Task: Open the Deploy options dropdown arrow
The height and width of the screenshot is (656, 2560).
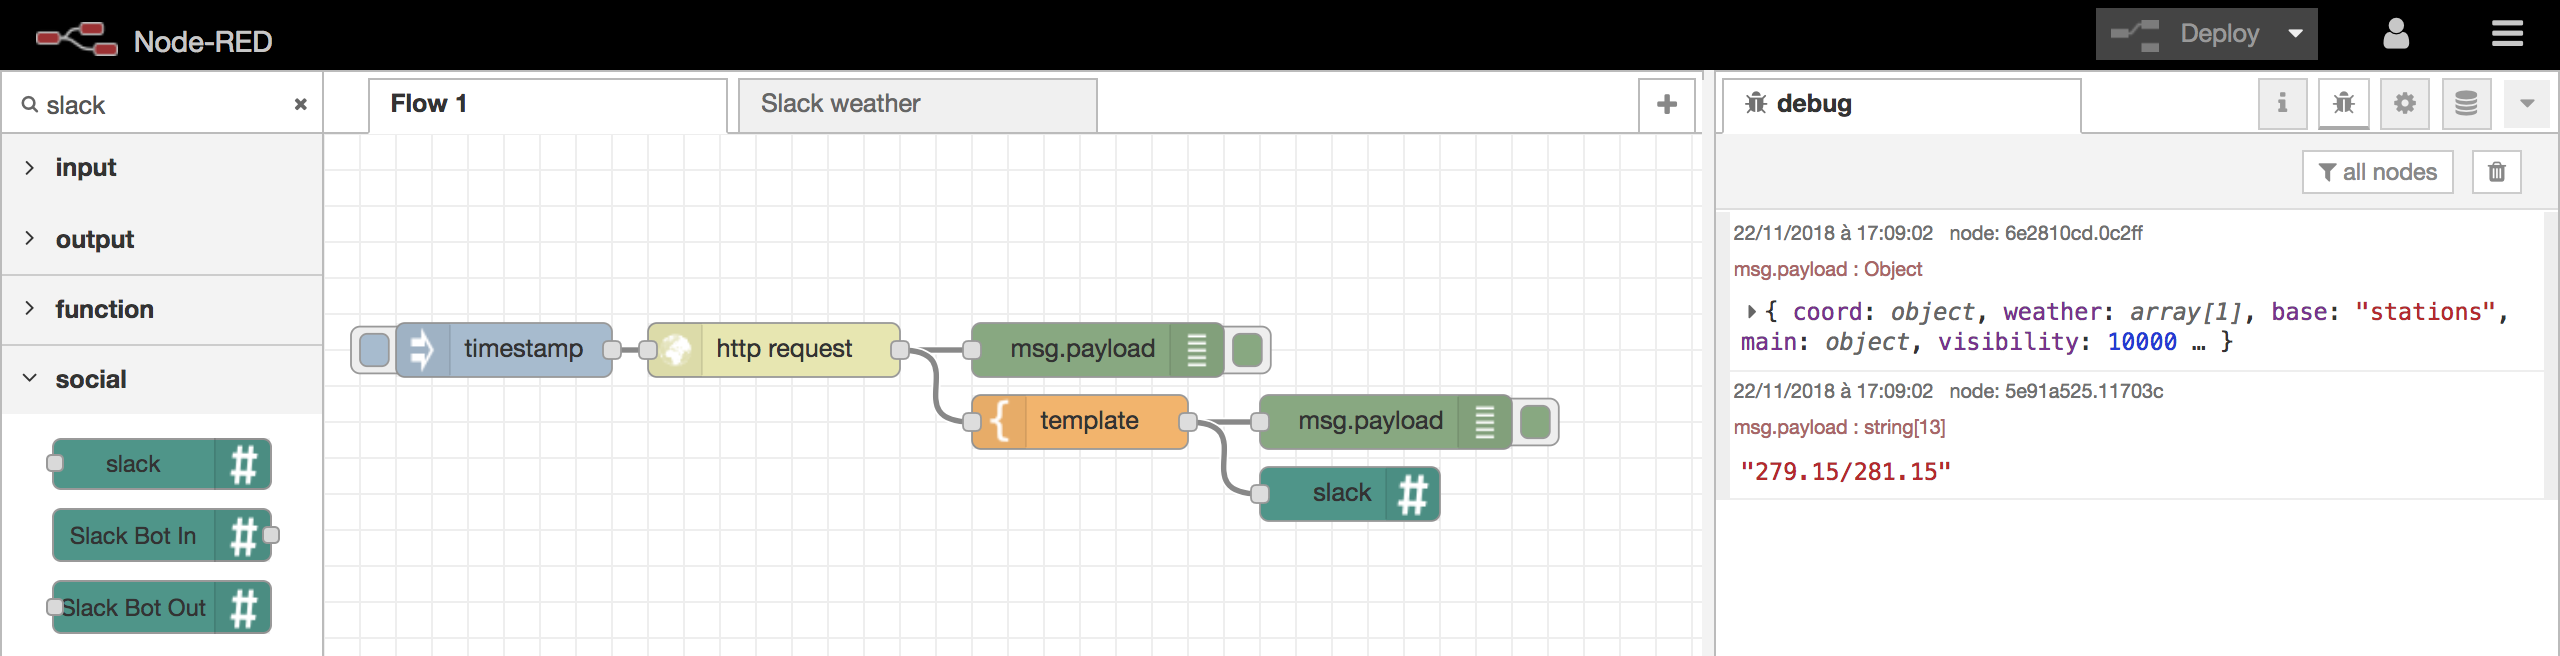Action: tap(2296, 34)
